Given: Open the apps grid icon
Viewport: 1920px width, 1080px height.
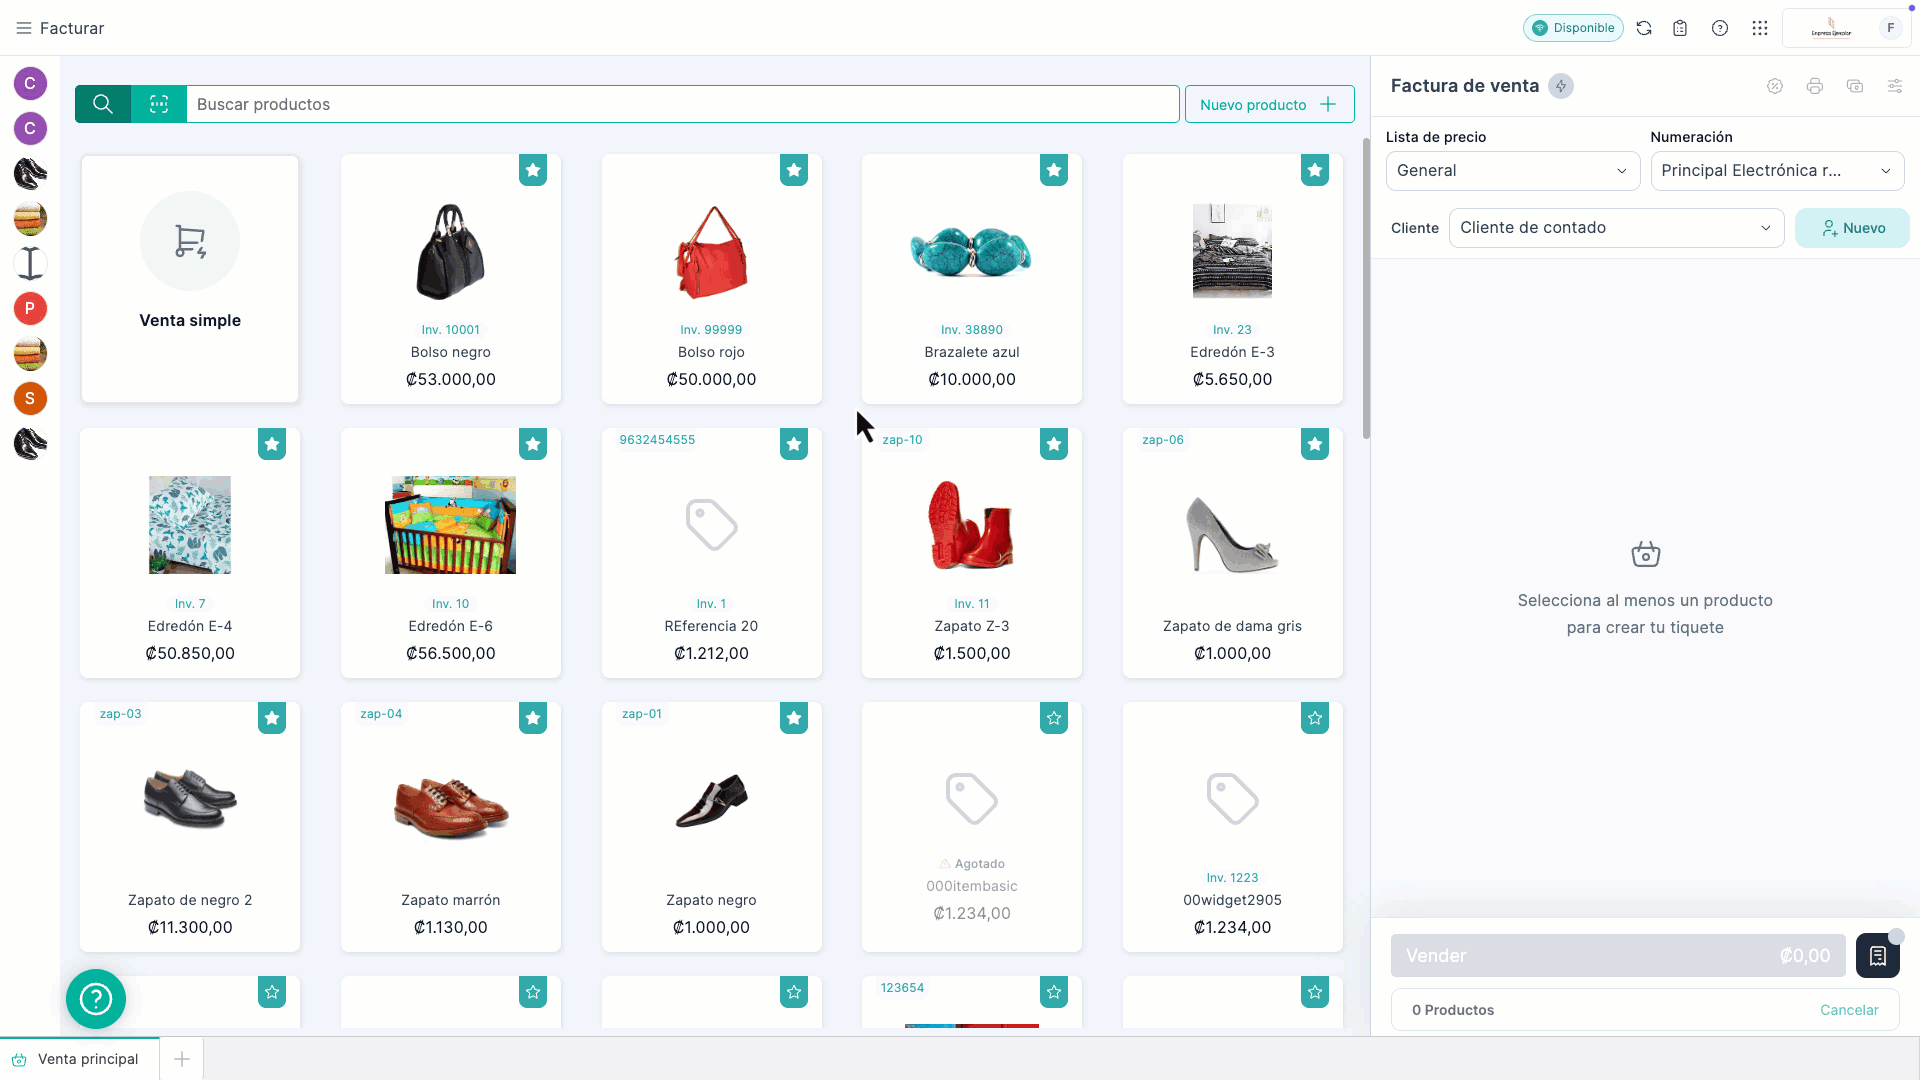Looking at the screenshot, I should coord(1760,28).
